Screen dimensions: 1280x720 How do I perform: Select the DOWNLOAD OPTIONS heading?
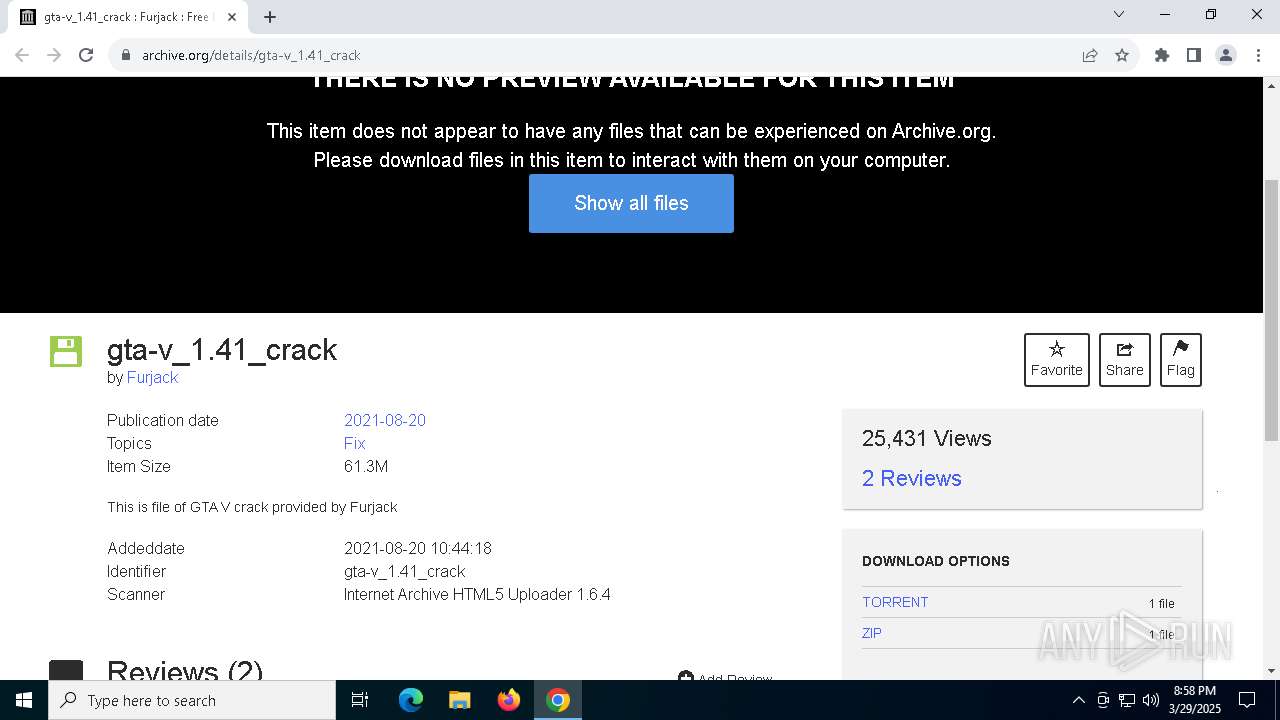click(936, 561)
